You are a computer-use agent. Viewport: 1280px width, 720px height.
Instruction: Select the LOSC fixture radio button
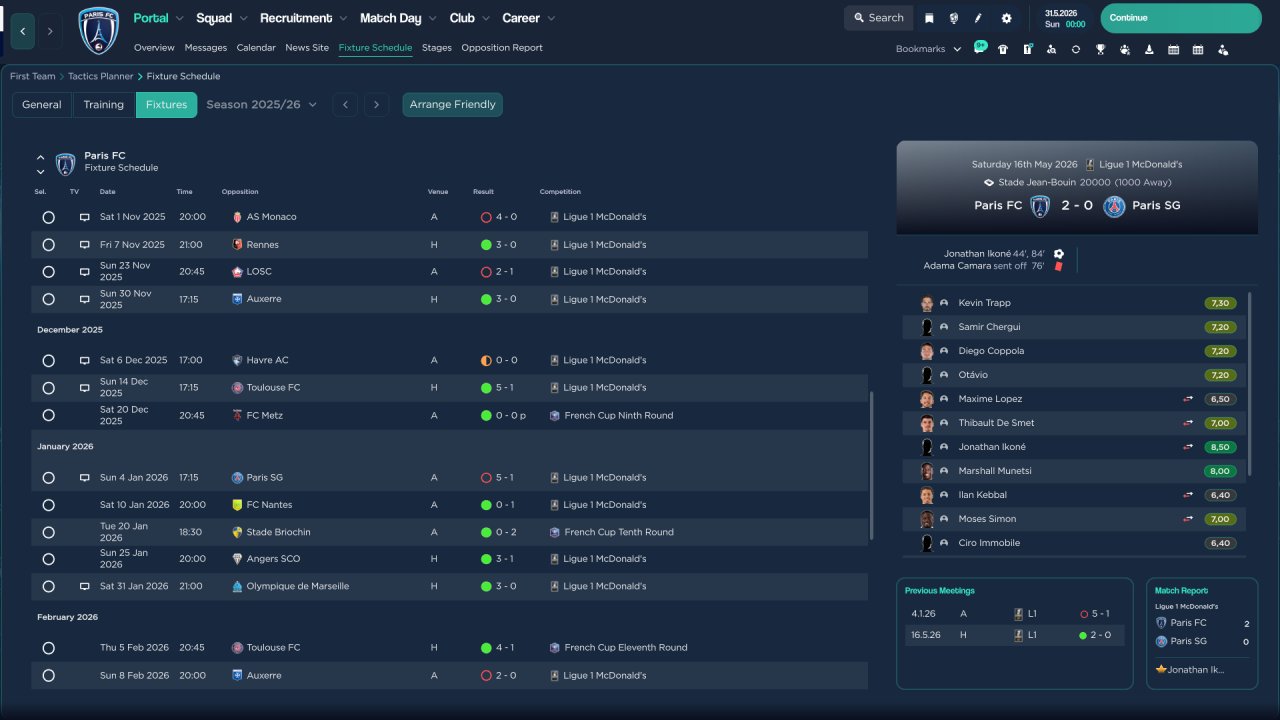click(x=48, y=272)
